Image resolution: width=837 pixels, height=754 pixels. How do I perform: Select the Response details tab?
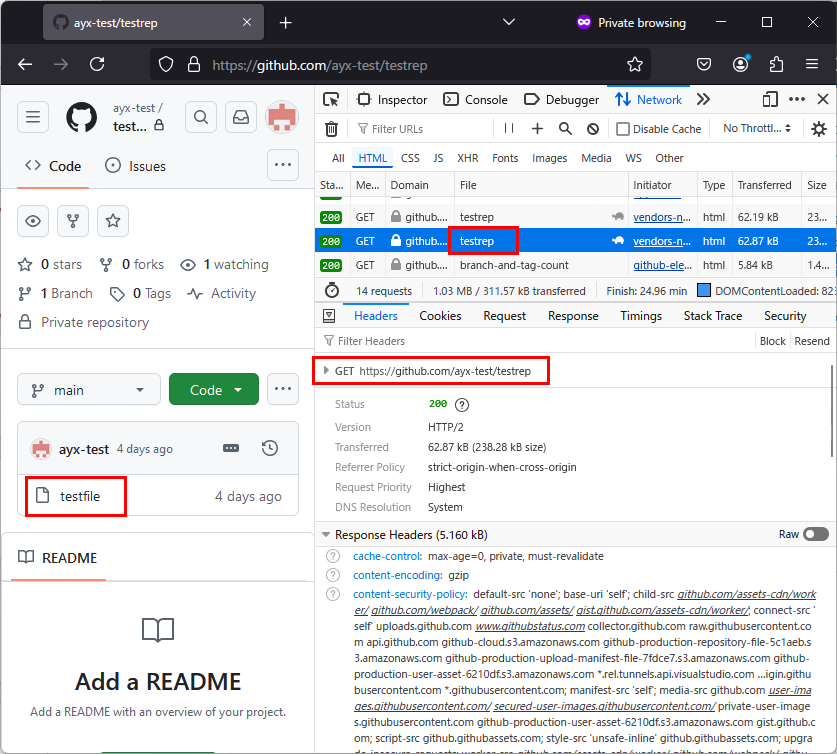(x=573, y=316)
